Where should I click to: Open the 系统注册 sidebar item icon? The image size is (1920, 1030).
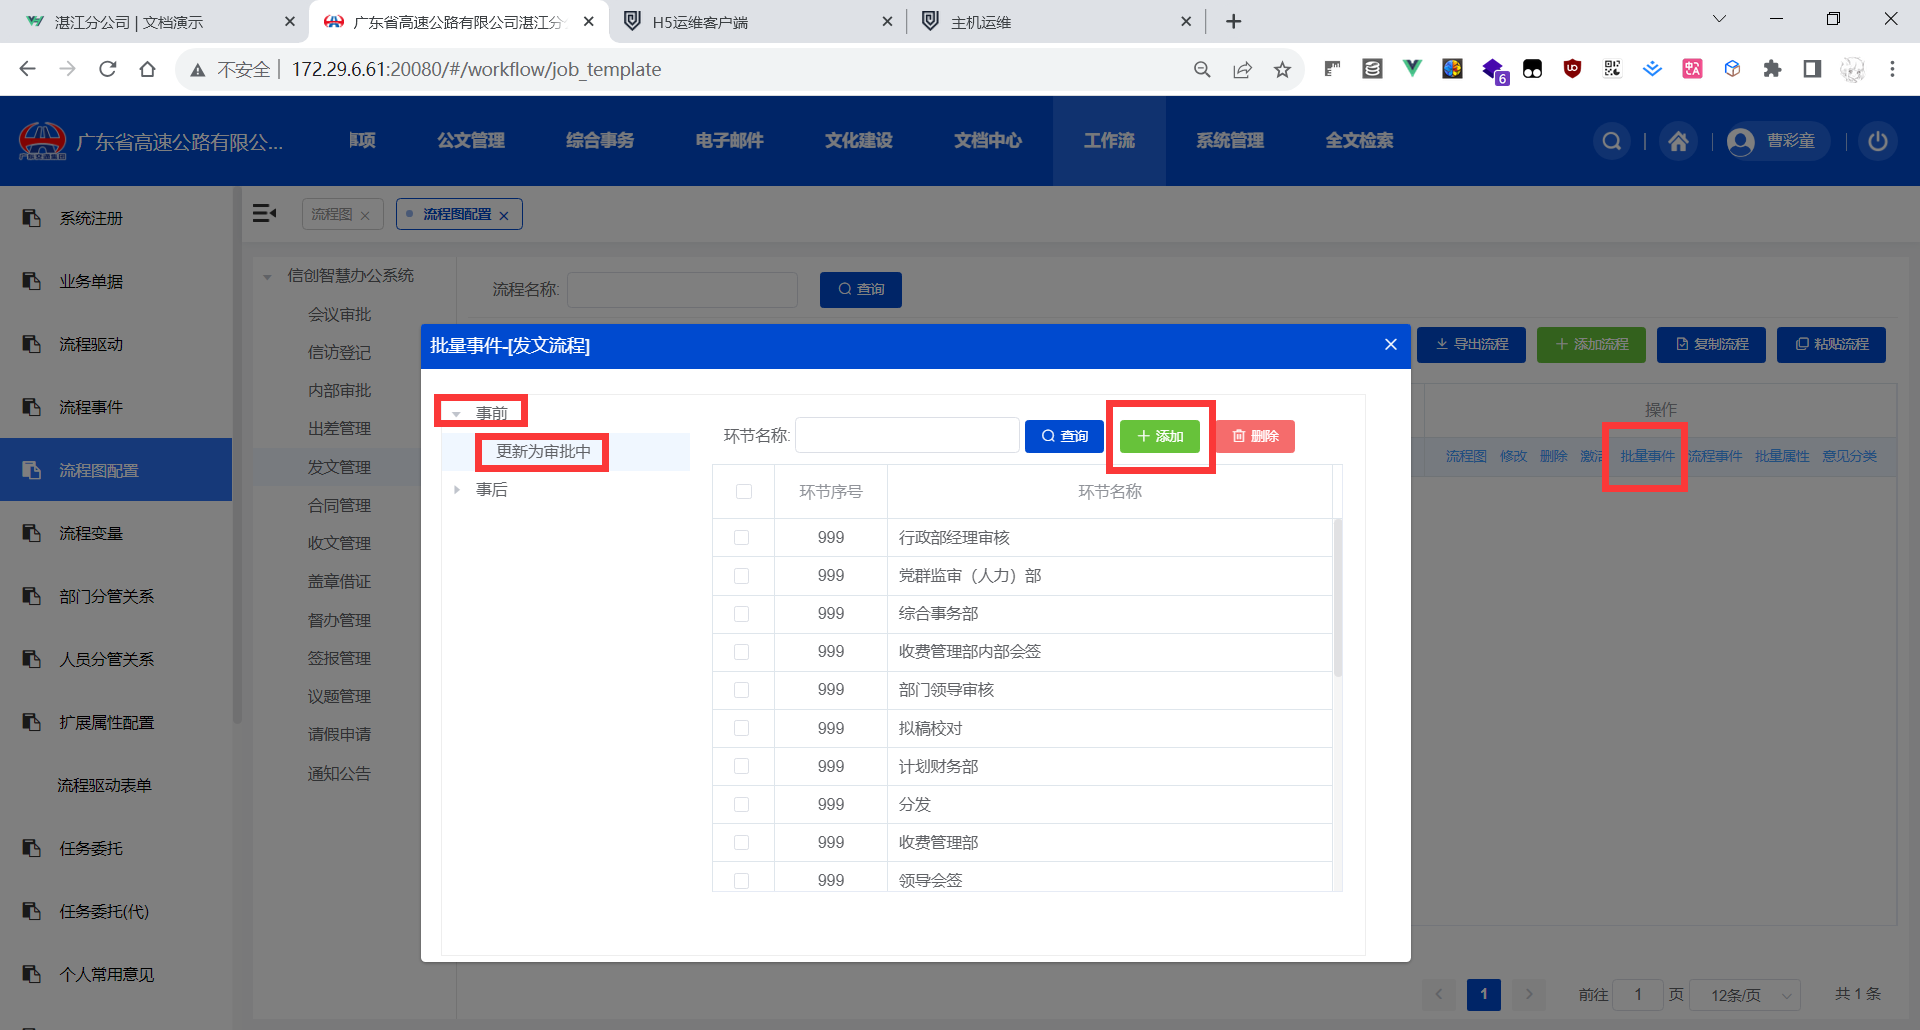(x=32, y=218)
